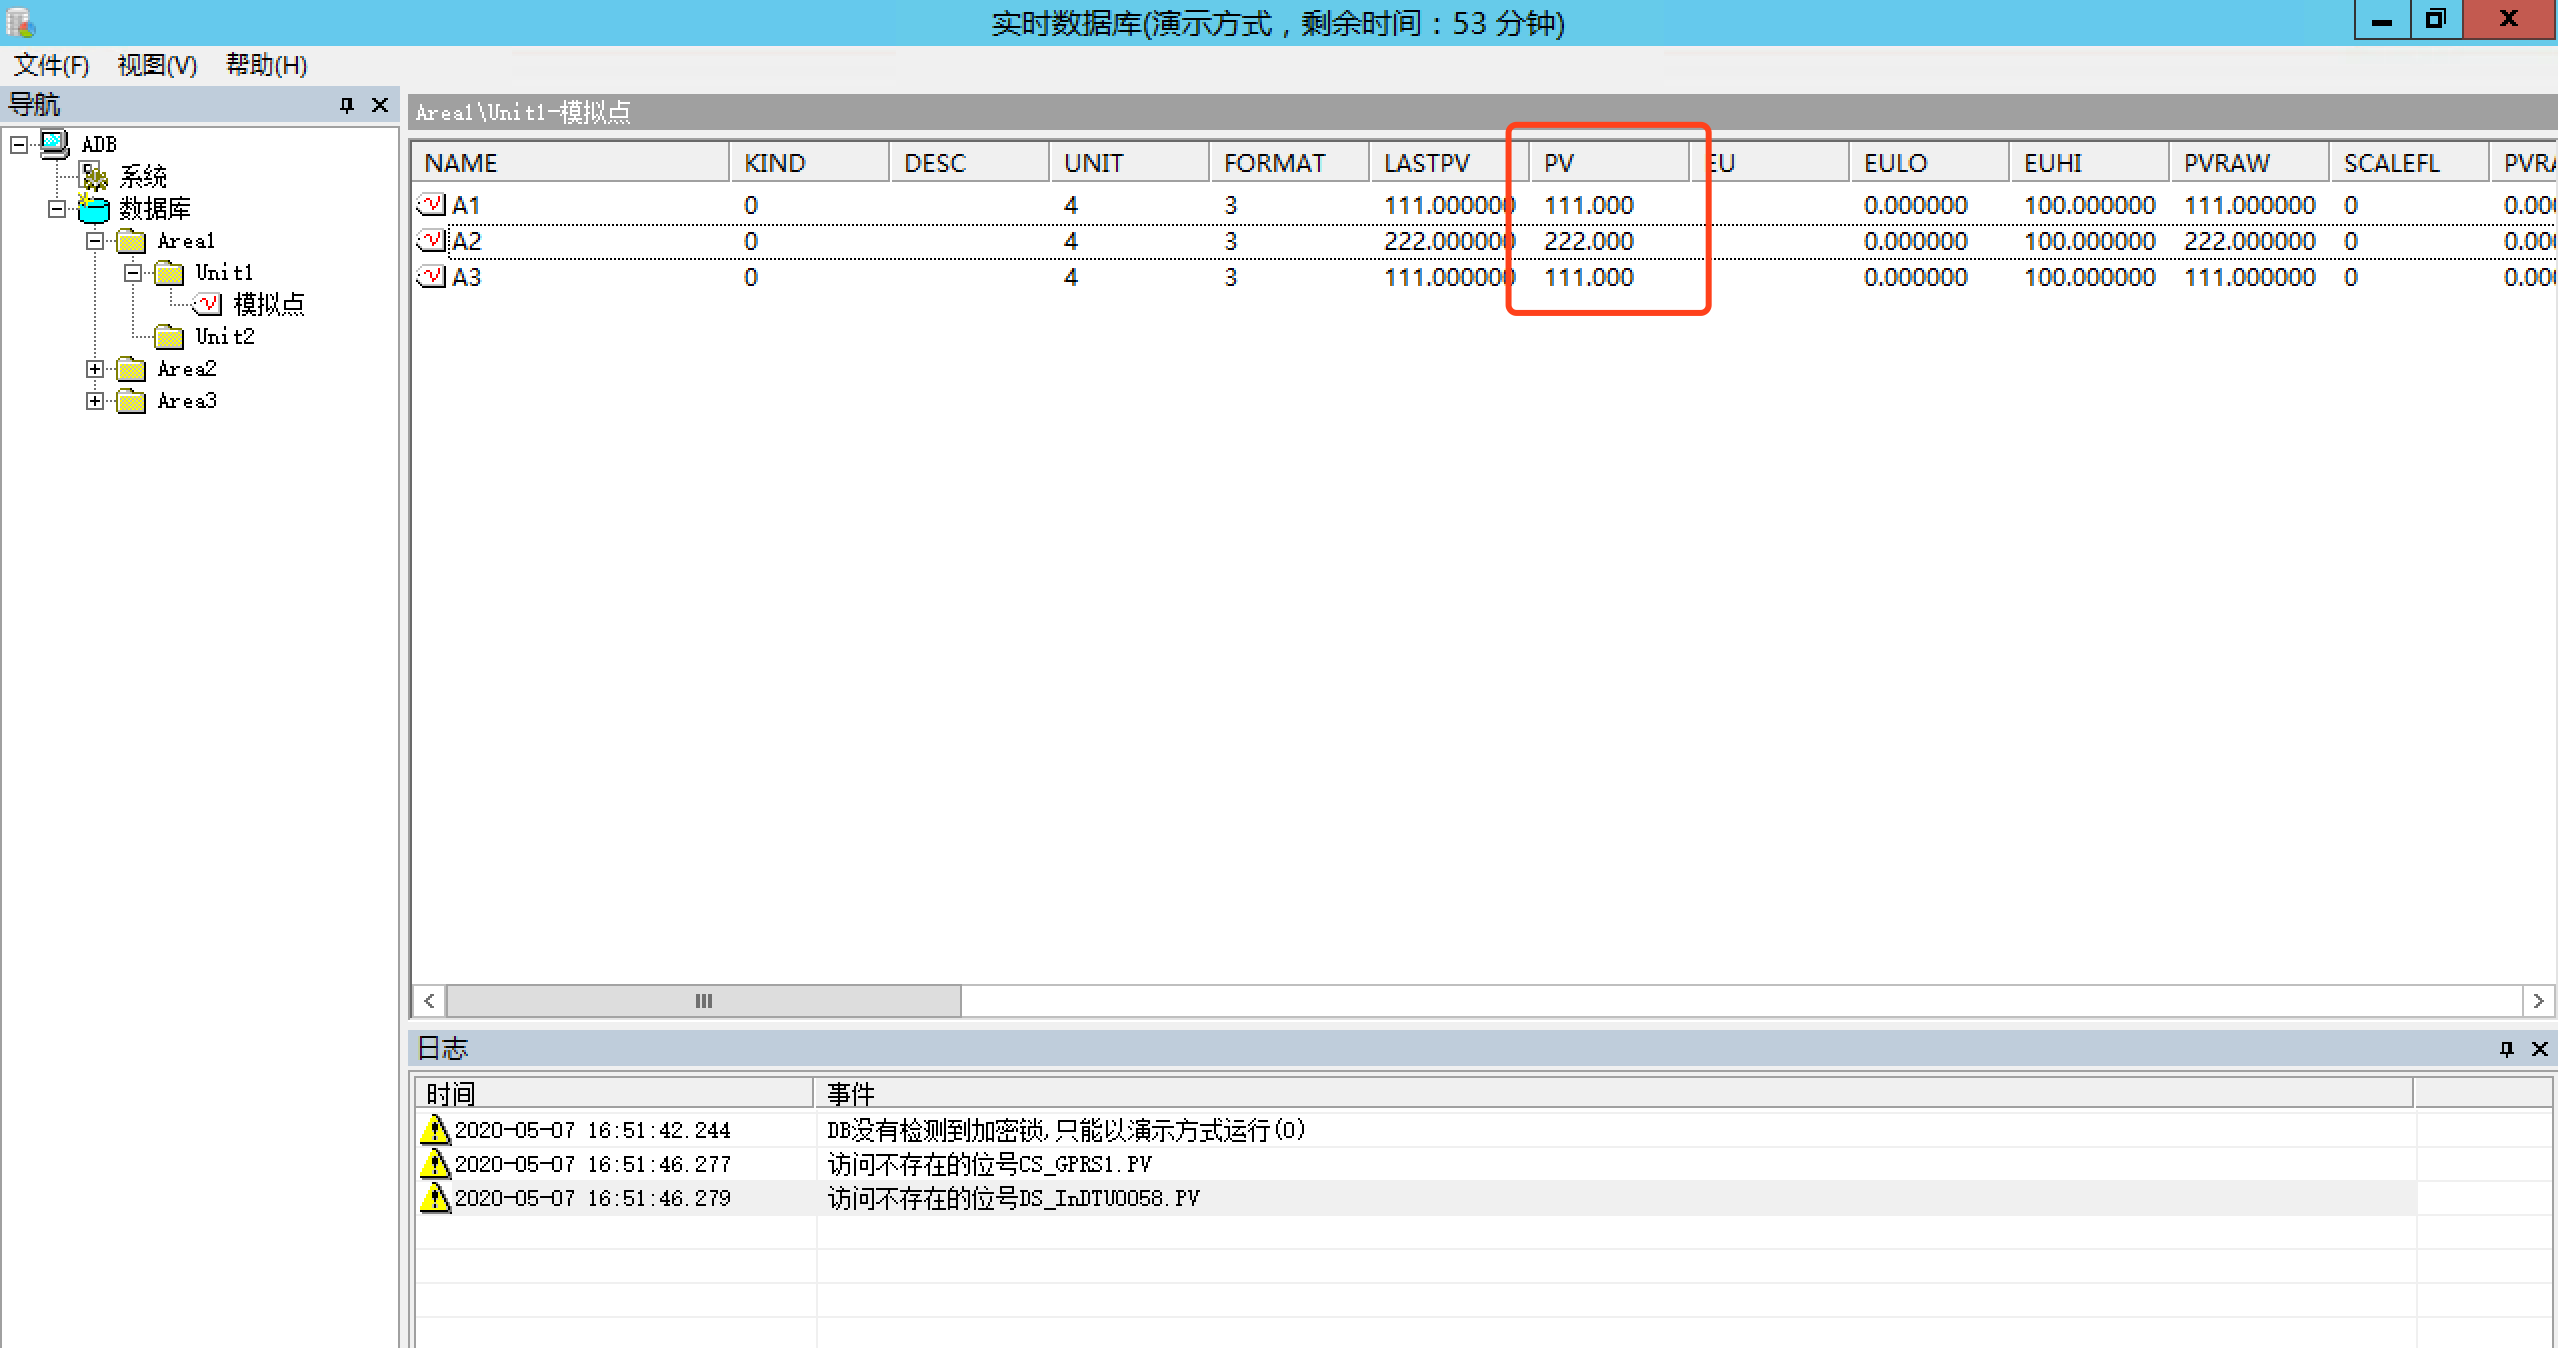
Task: Expand the Area3 tree node
Action: 95,401
